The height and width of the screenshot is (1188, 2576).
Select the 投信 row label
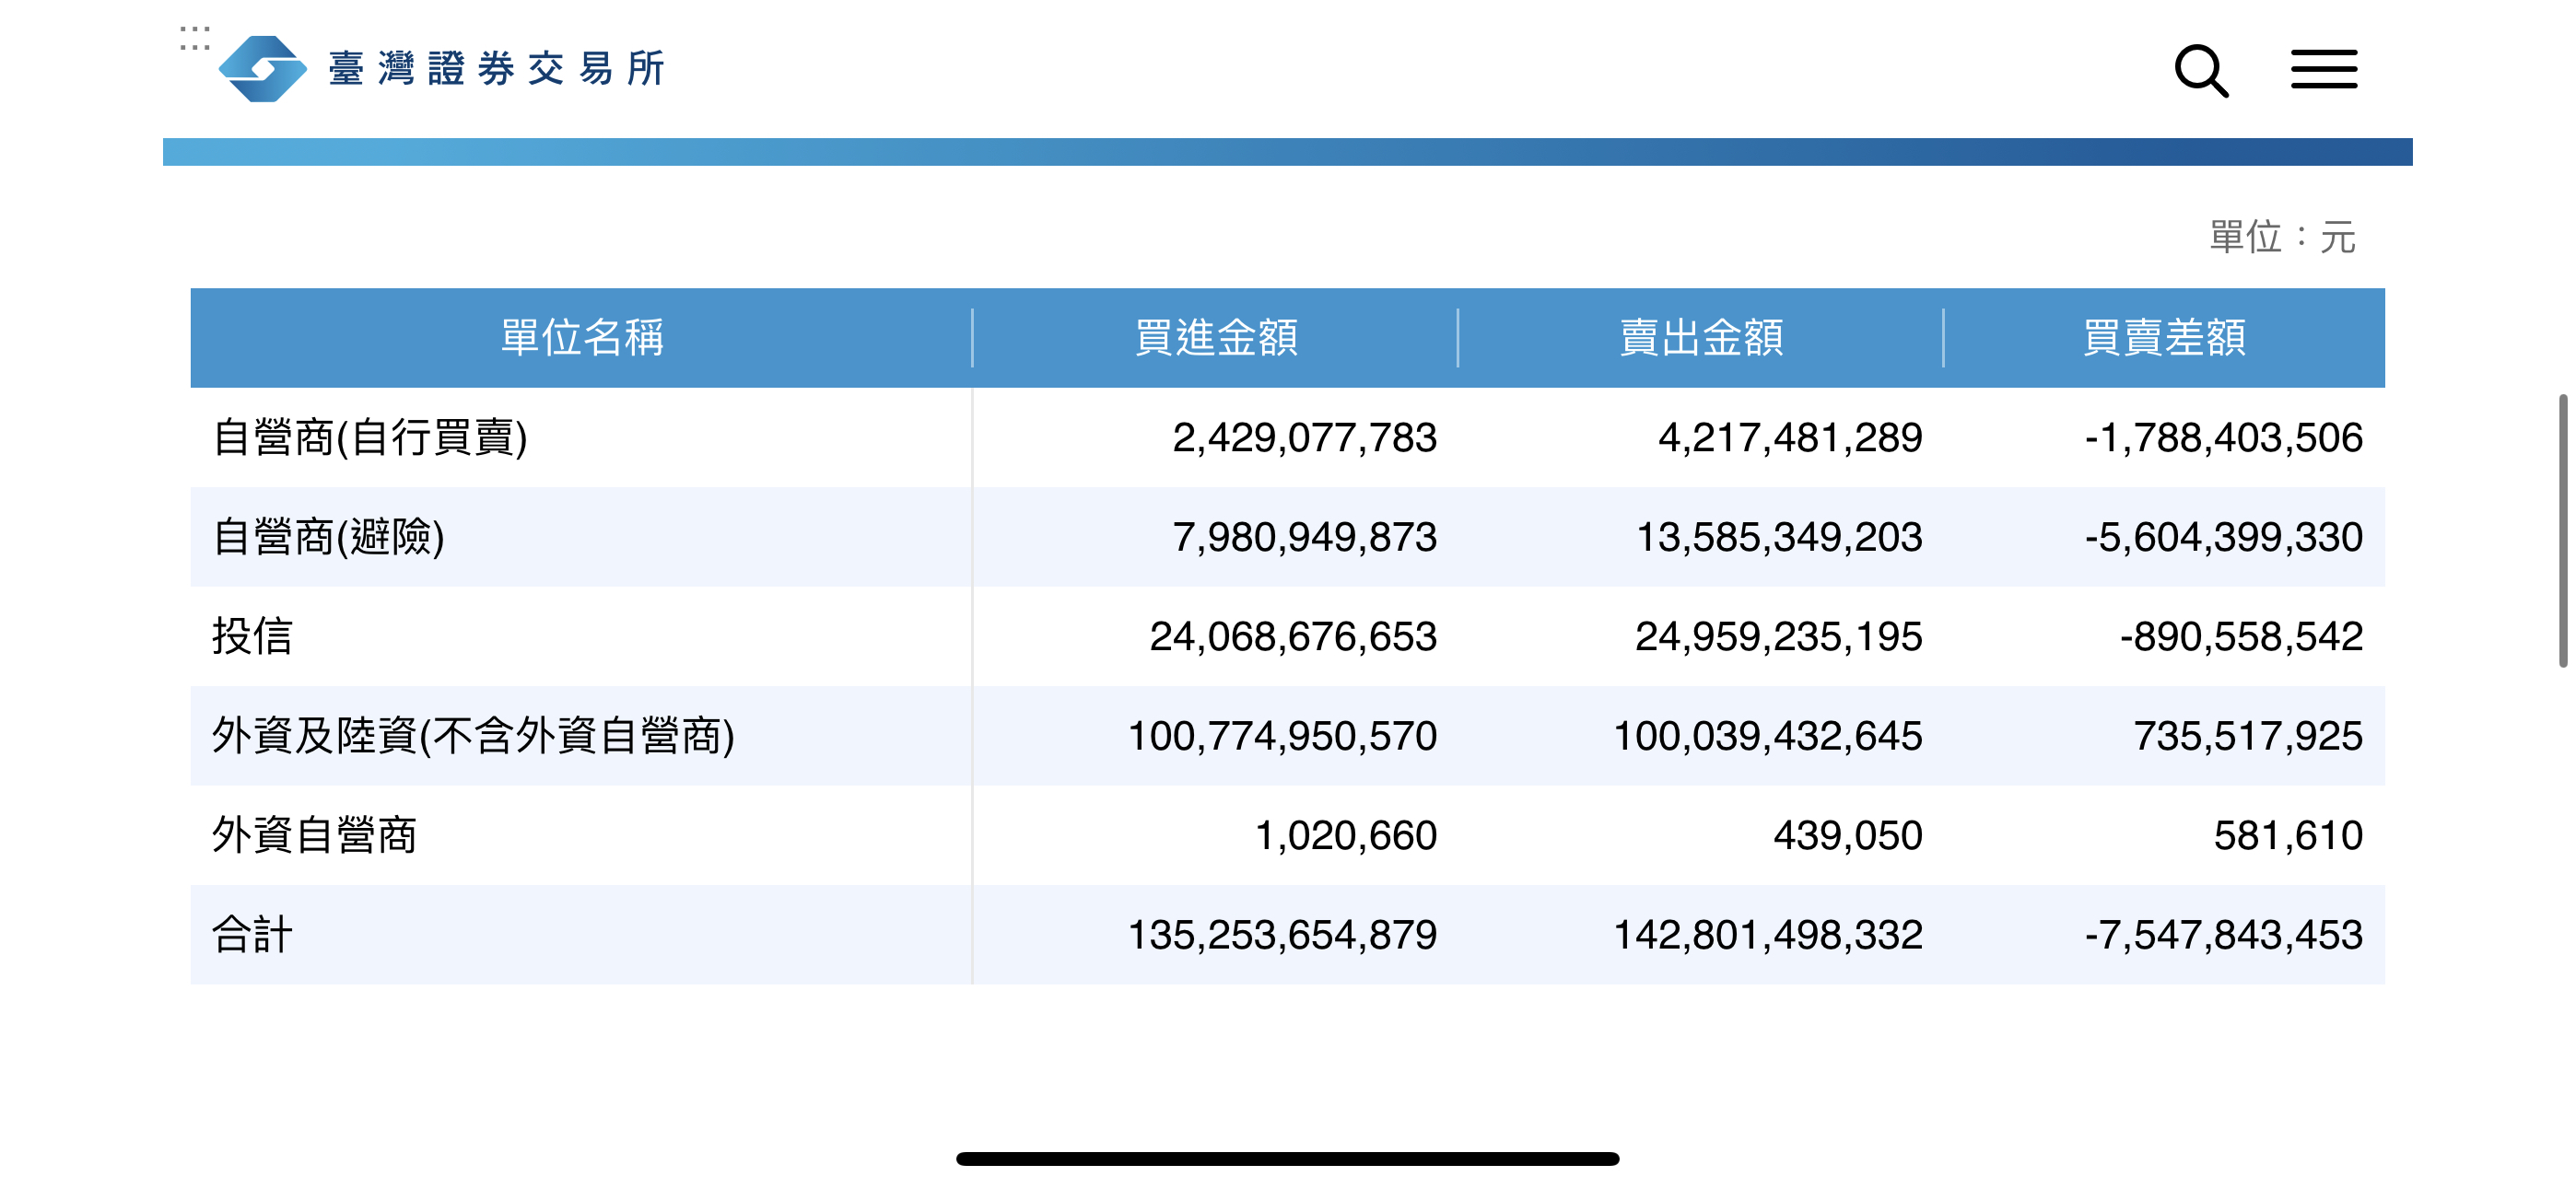click(252, 636)
